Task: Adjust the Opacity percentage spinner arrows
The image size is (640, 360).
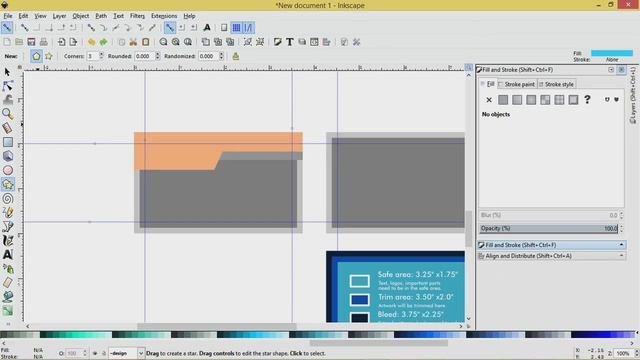Action: [622, 229]
